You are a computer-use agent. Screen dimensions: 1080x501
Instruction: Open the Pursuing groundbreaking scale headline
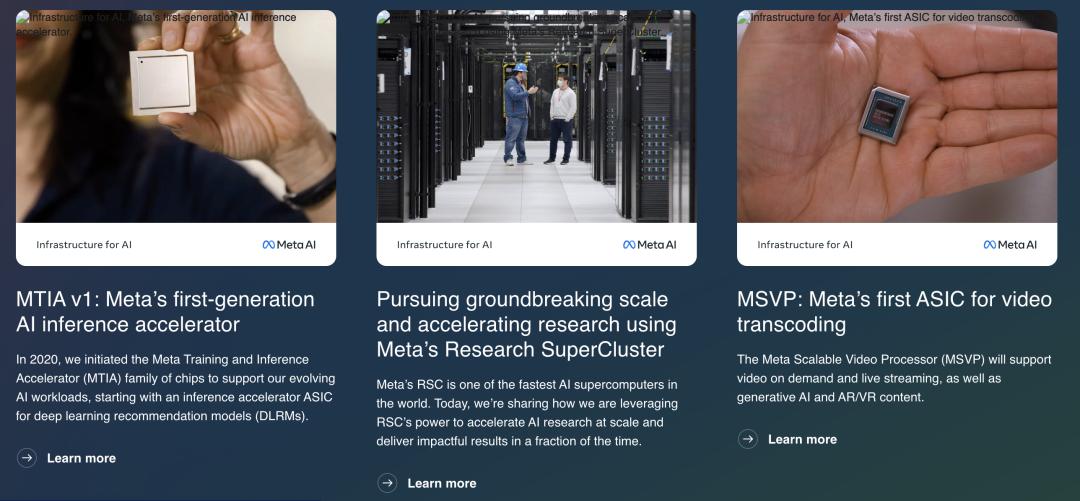[526, 324]
